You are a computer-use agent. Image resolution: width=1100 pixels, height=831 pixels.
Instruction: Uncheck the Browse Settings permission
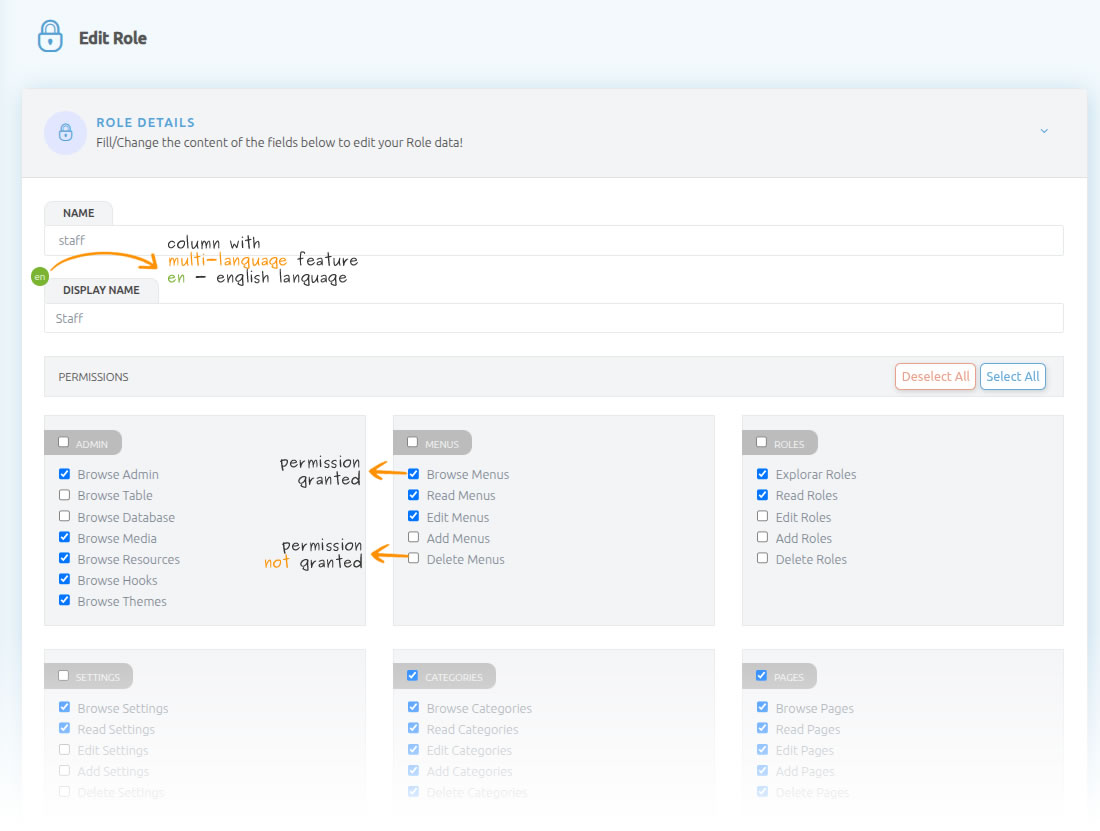[65, 707]
